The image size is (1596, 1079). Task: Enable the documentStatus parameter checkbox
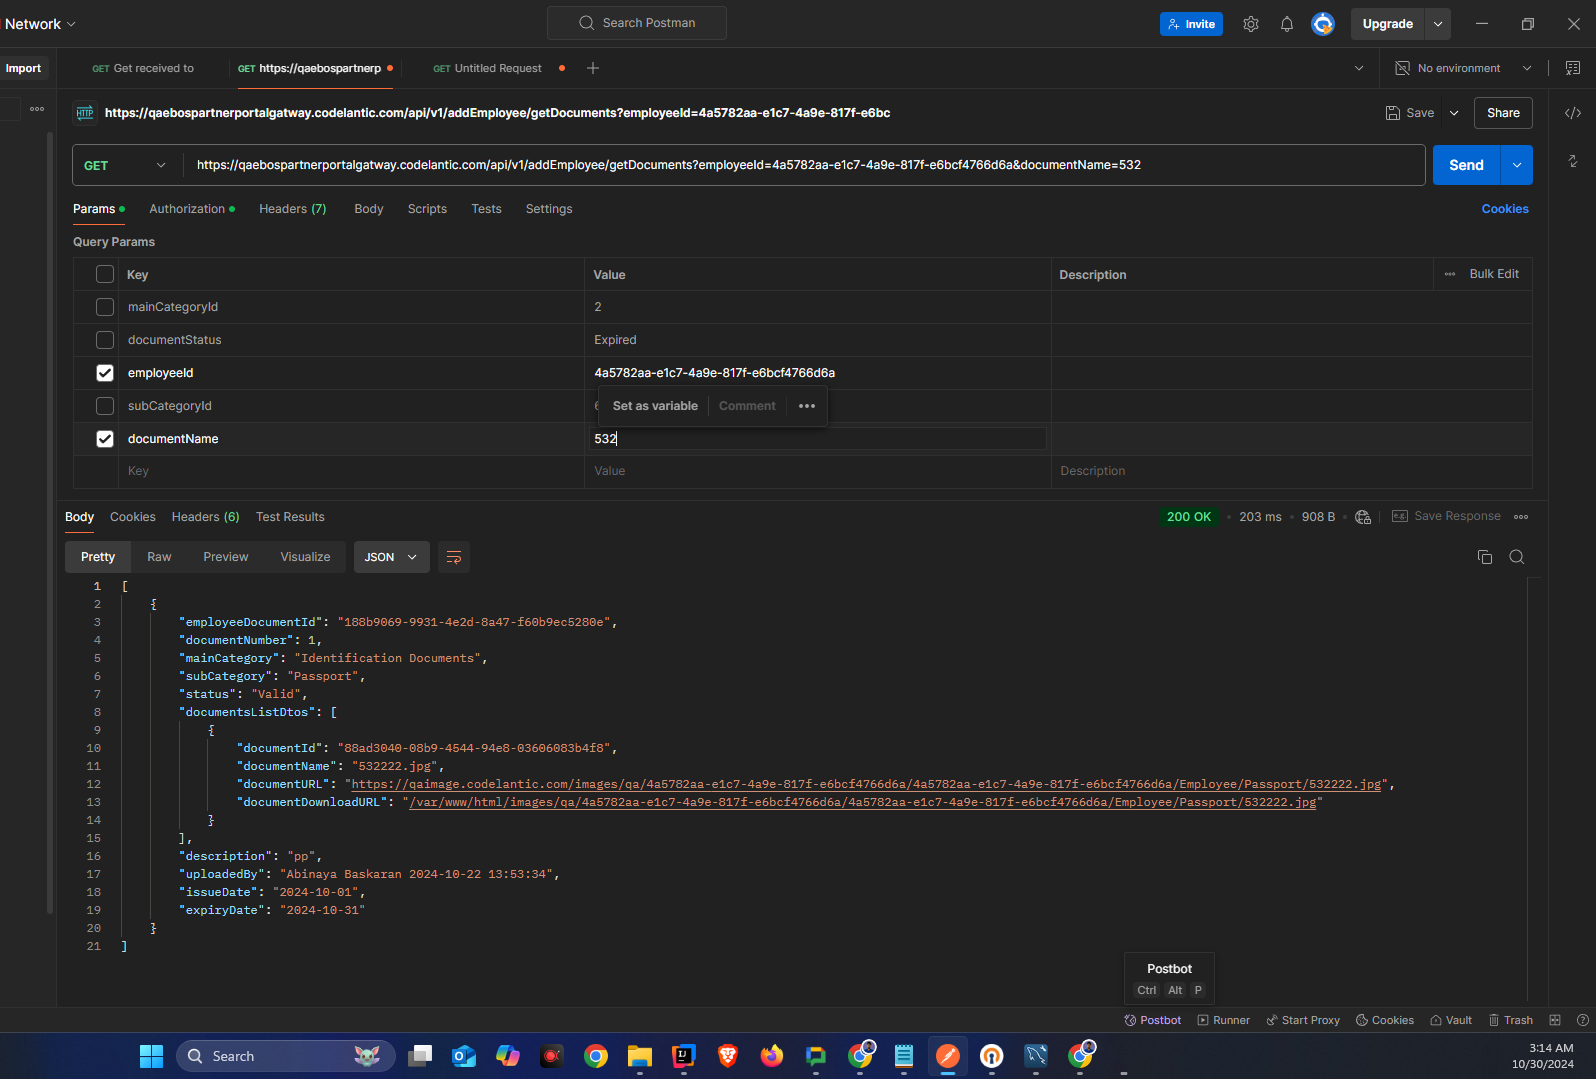tap(105, 340)
